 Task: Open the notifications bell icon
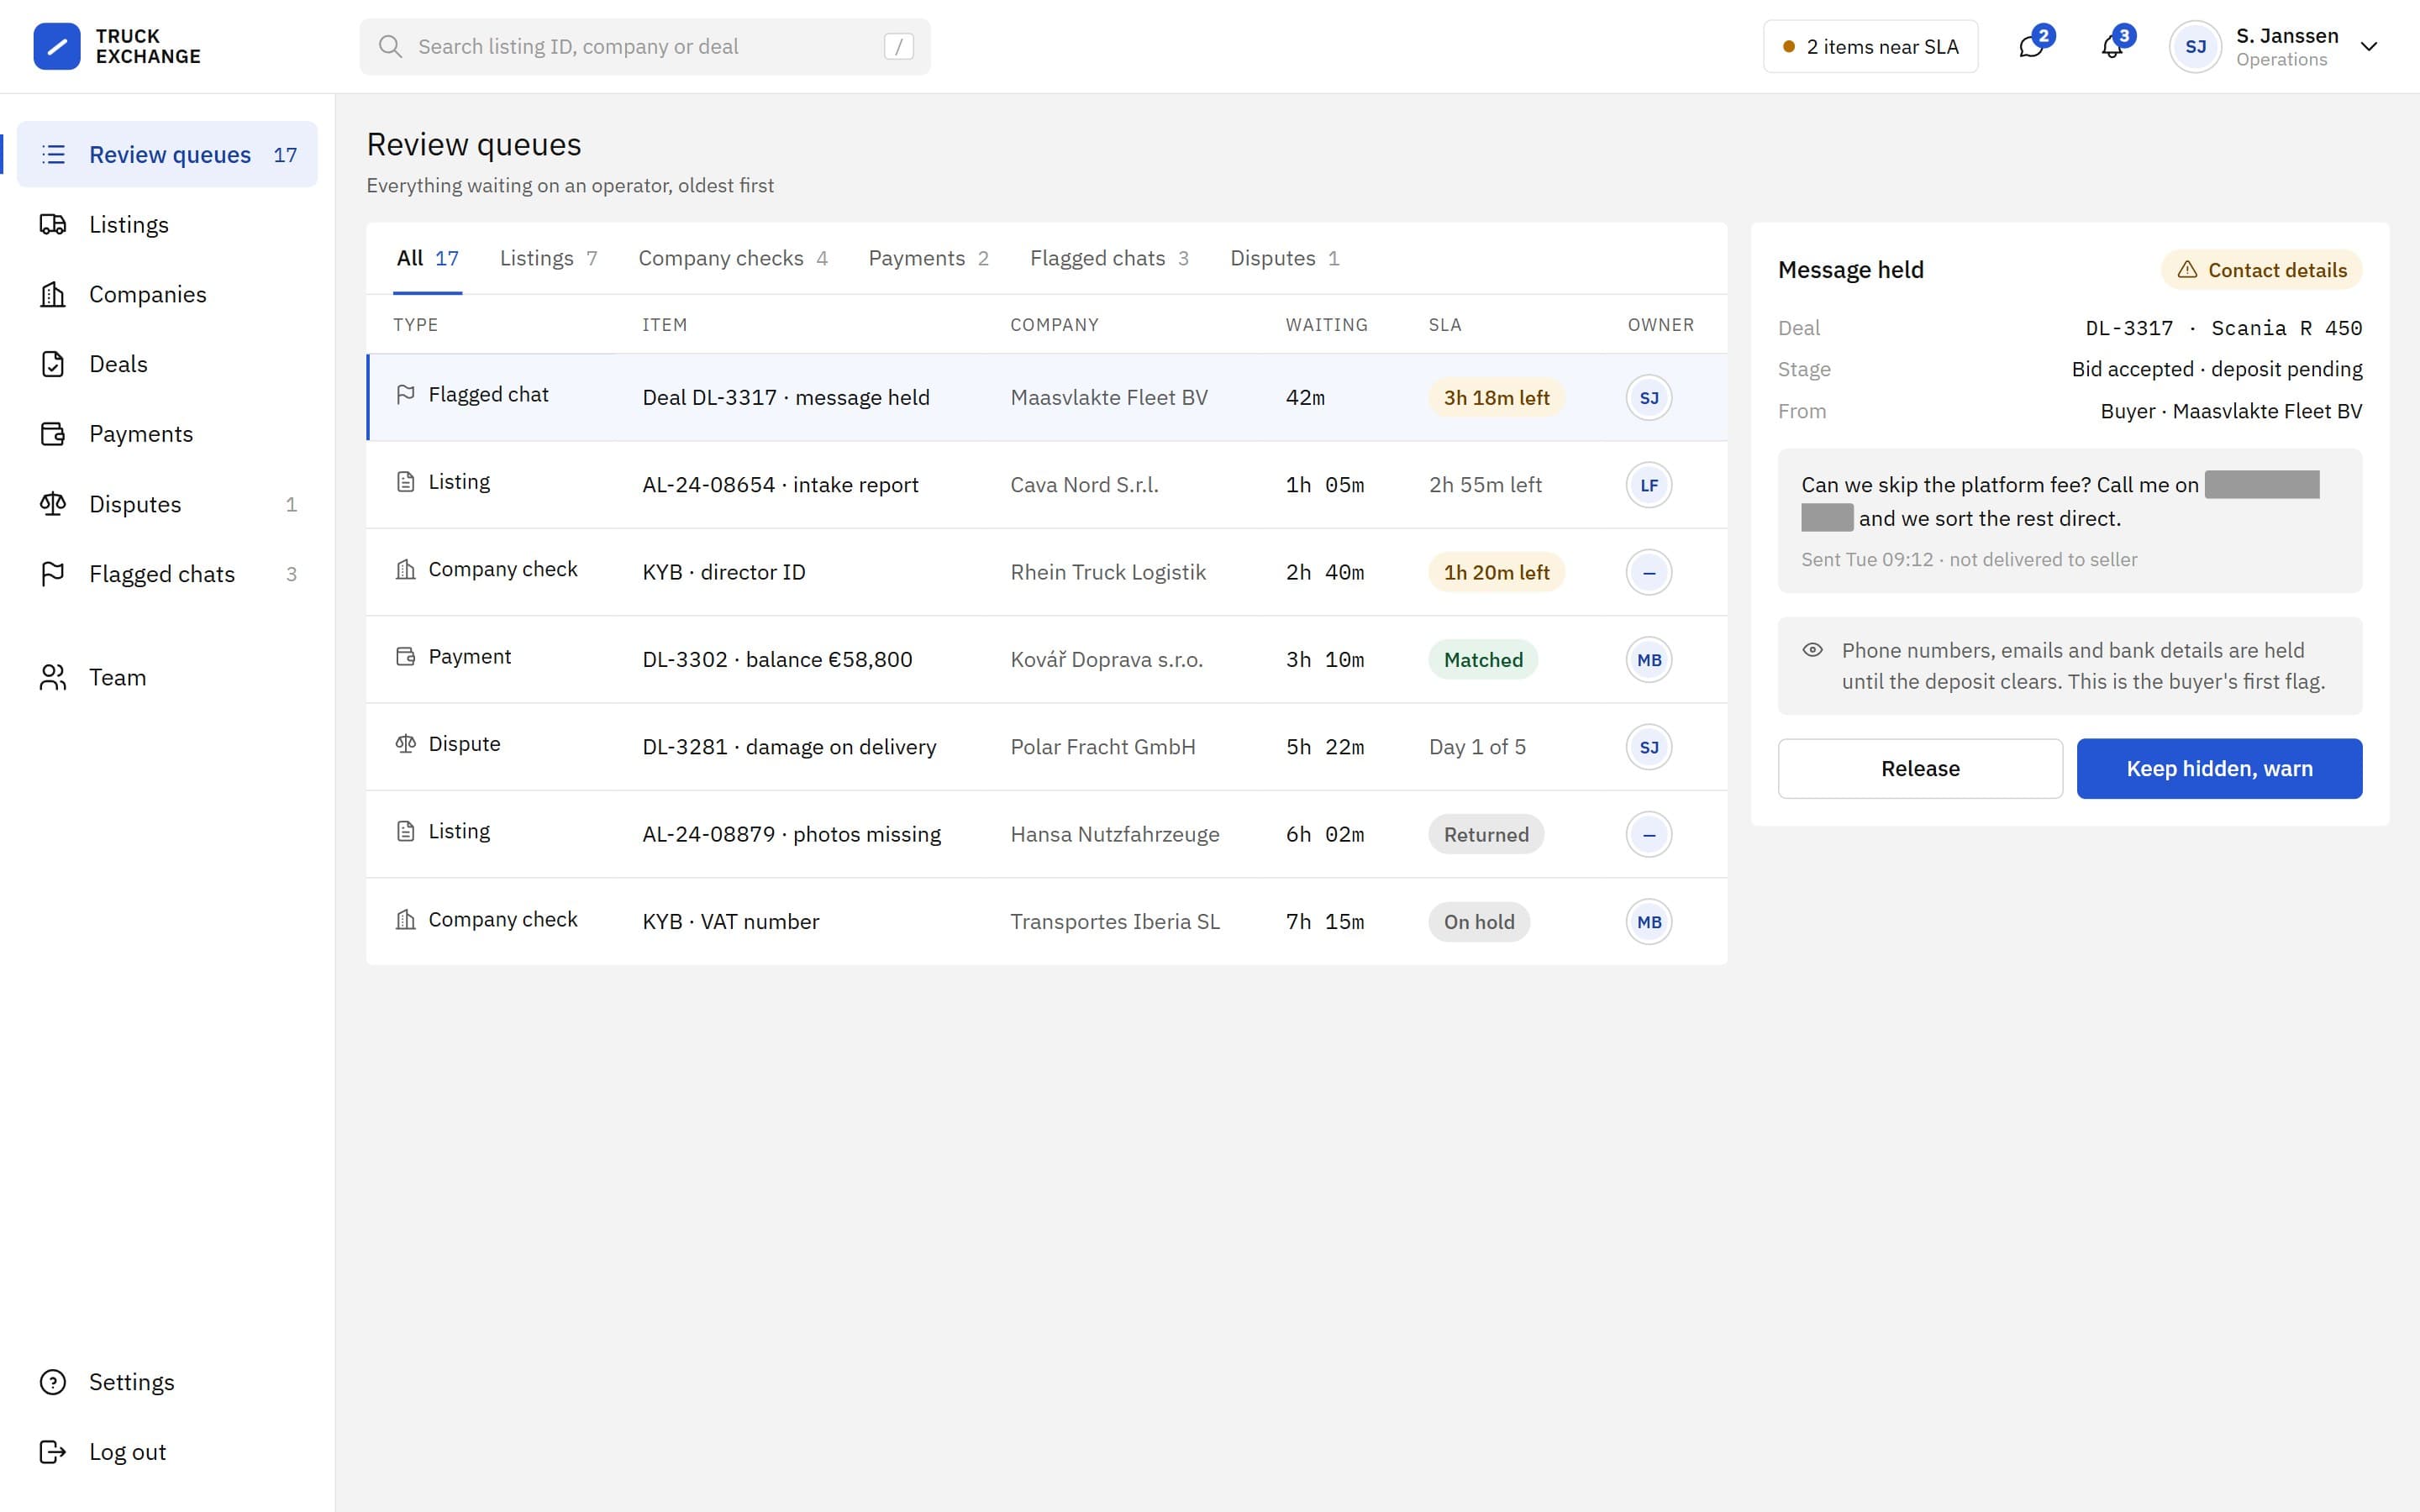coord(2112,46)
